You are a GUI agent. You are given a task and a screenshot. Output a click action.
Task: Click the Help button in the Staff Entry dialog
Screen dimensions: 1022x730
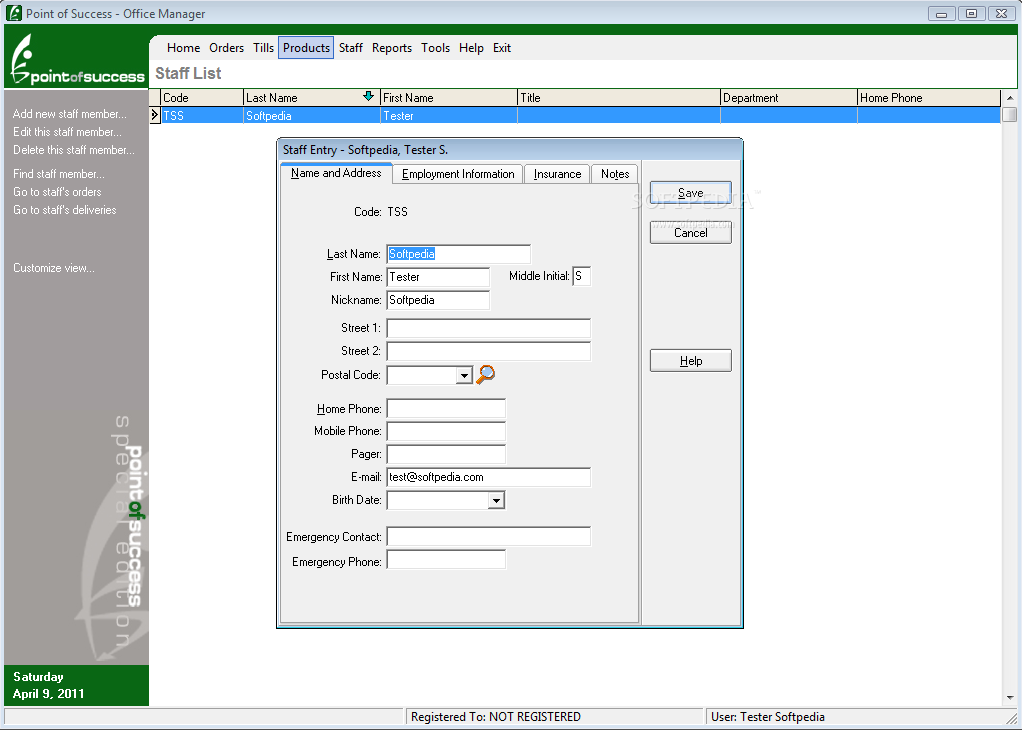click(690, 360)
